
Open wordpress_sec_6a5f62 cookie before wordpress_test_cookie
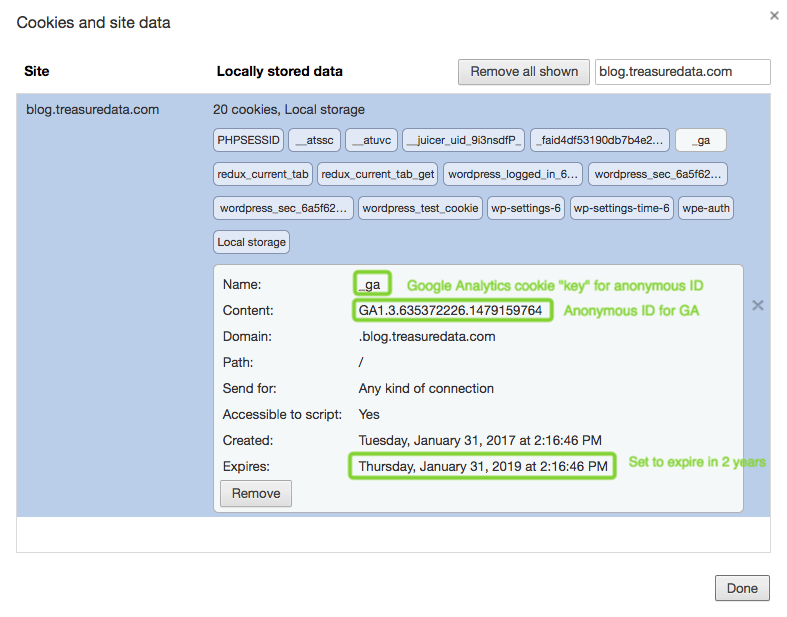[x=283, y=208]
